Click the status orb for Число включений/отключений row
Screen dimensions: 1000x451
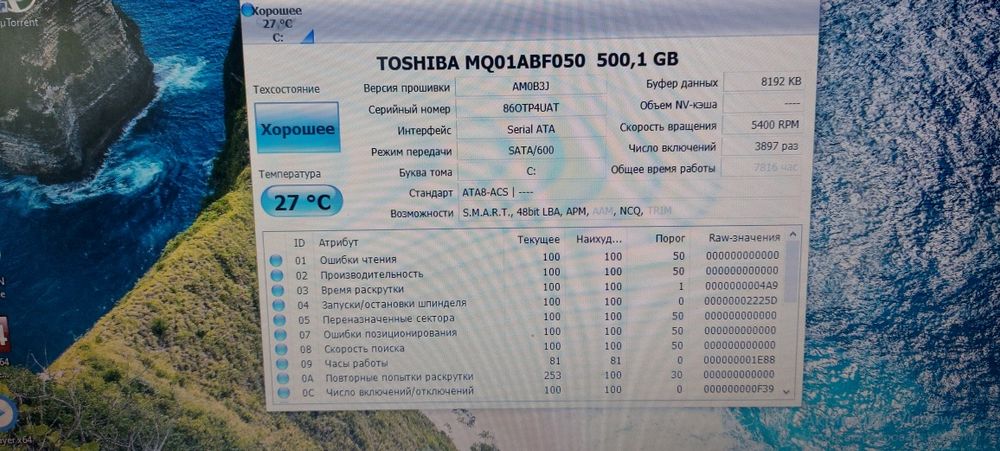coord(283,393)
